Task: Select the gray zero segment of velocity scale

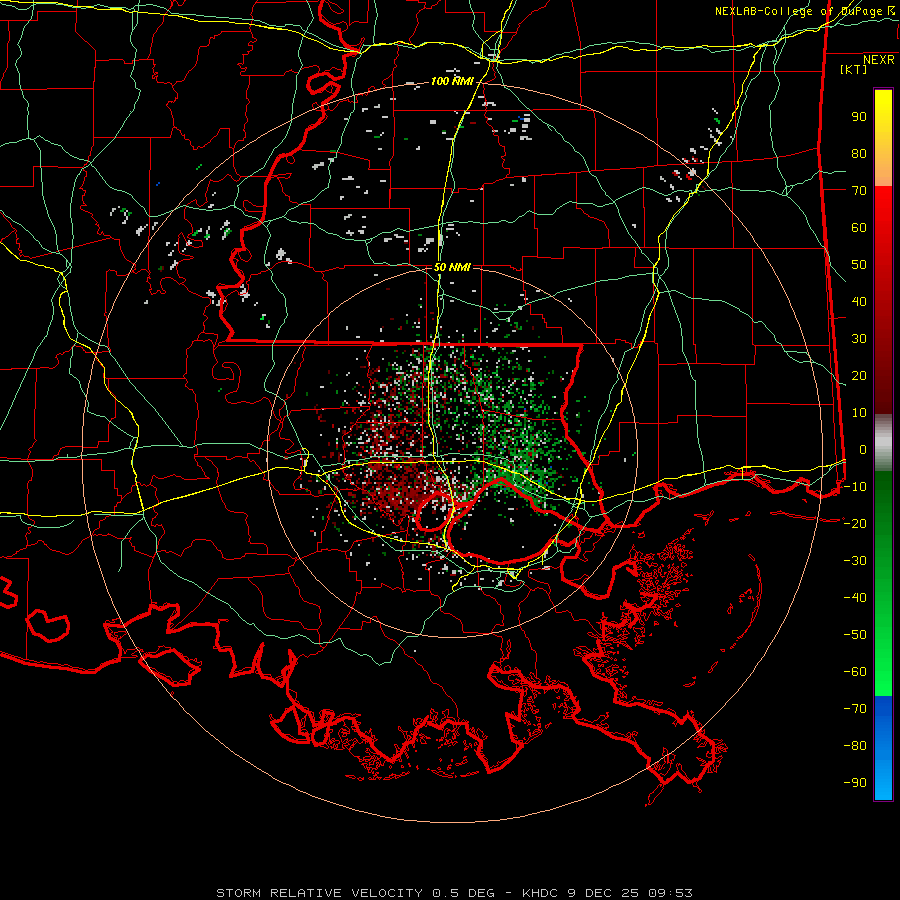Action: 883,442
